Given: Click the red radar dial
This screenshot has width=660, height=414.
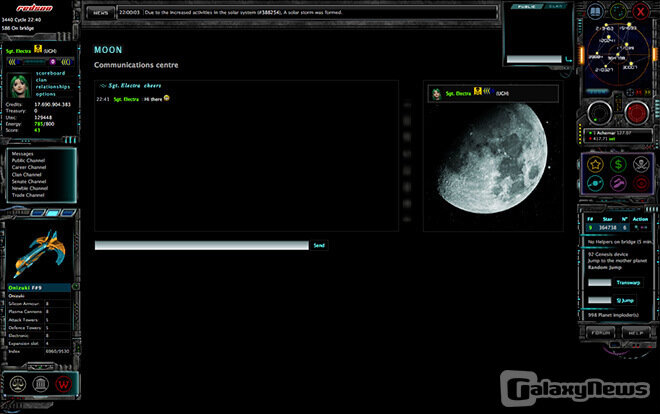Looking at the screenshot, I should point(636,113).
